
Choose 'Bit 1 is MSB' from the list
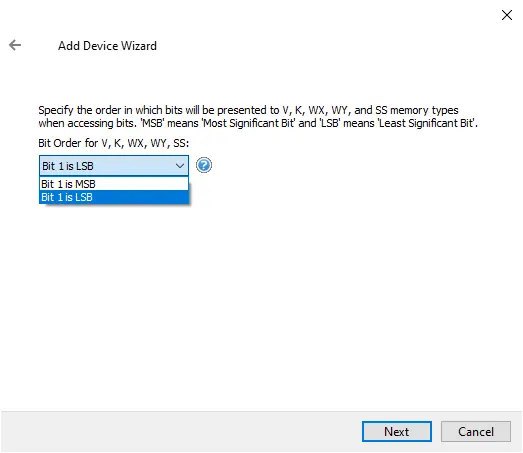pos(114,184)
